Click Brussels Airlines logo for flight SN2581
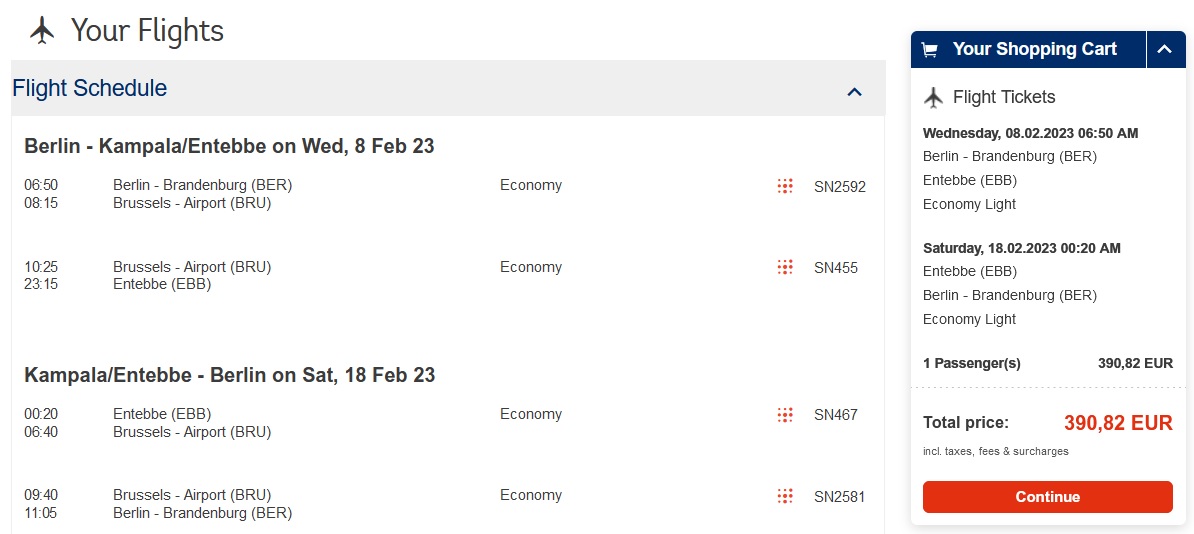Image resolution: width=1194 pixels, height=534 pixels. [x=785, y=496]
